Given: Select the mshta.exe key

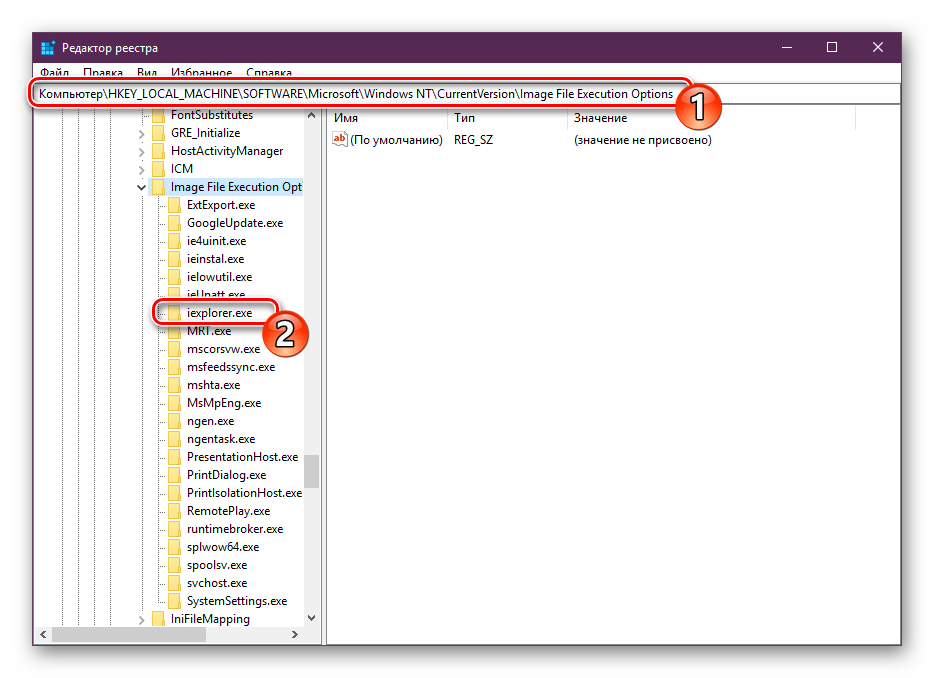Looking at the screenshot, I should pyautogui.click(x=213, y=385).
